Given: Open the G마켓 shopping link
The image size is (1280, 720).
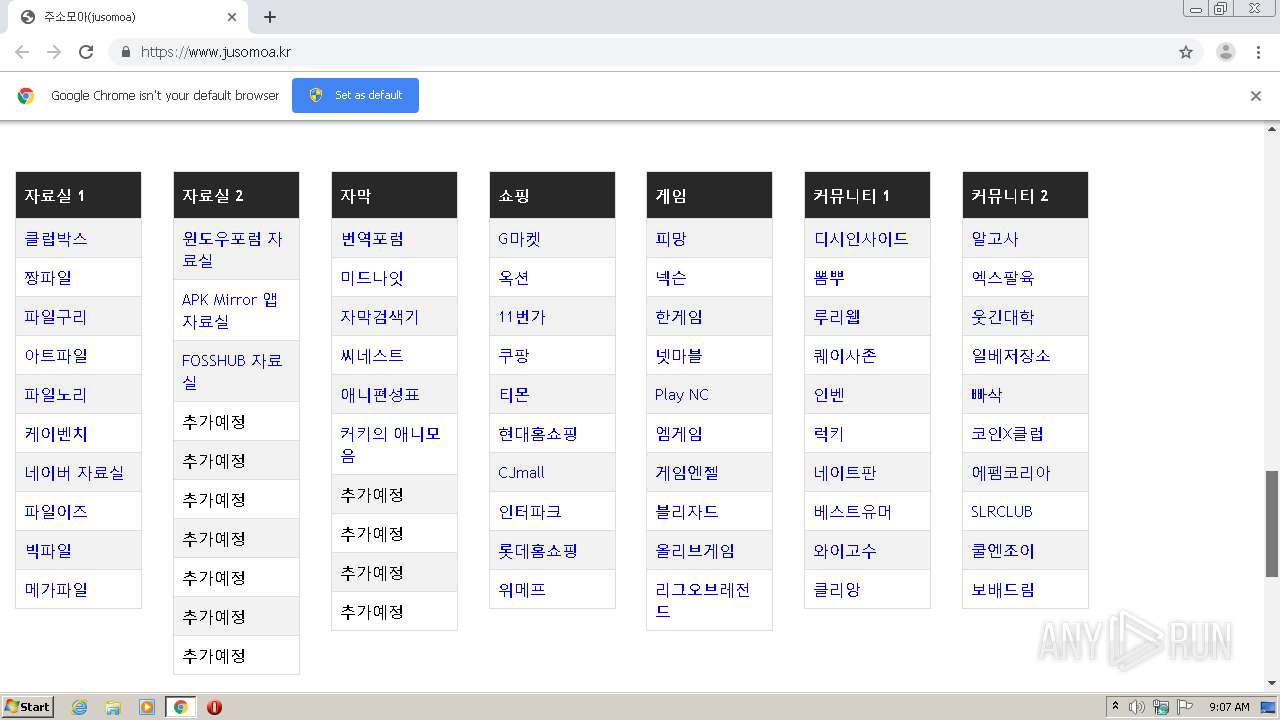Looking at the screenshot, I should coord(519,239).
